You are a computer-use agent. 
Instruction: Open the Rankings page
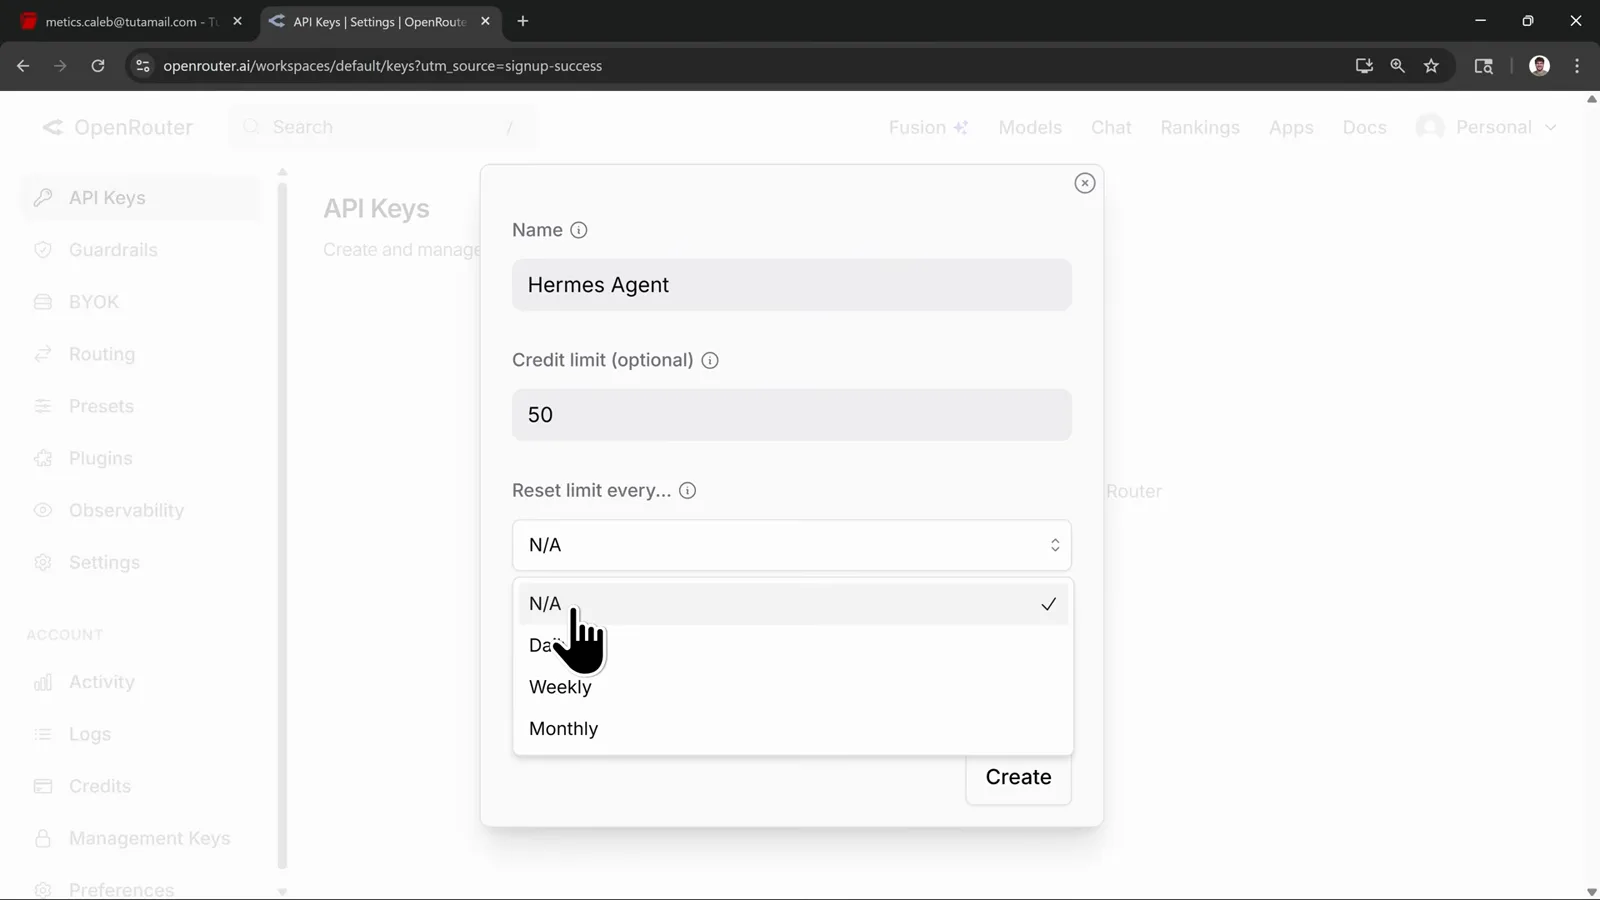pos(1200,127)
